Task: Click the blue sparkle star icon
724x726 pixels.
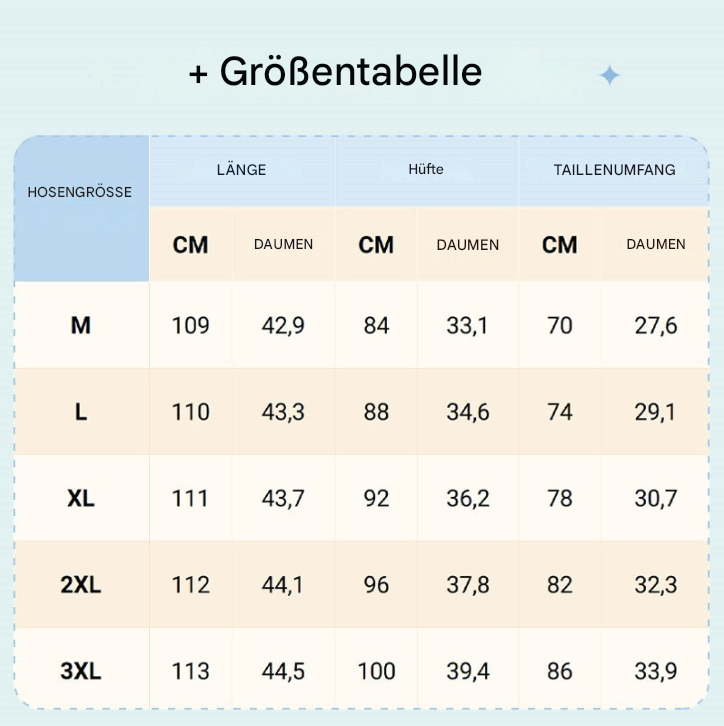Action: pos(609,75)
